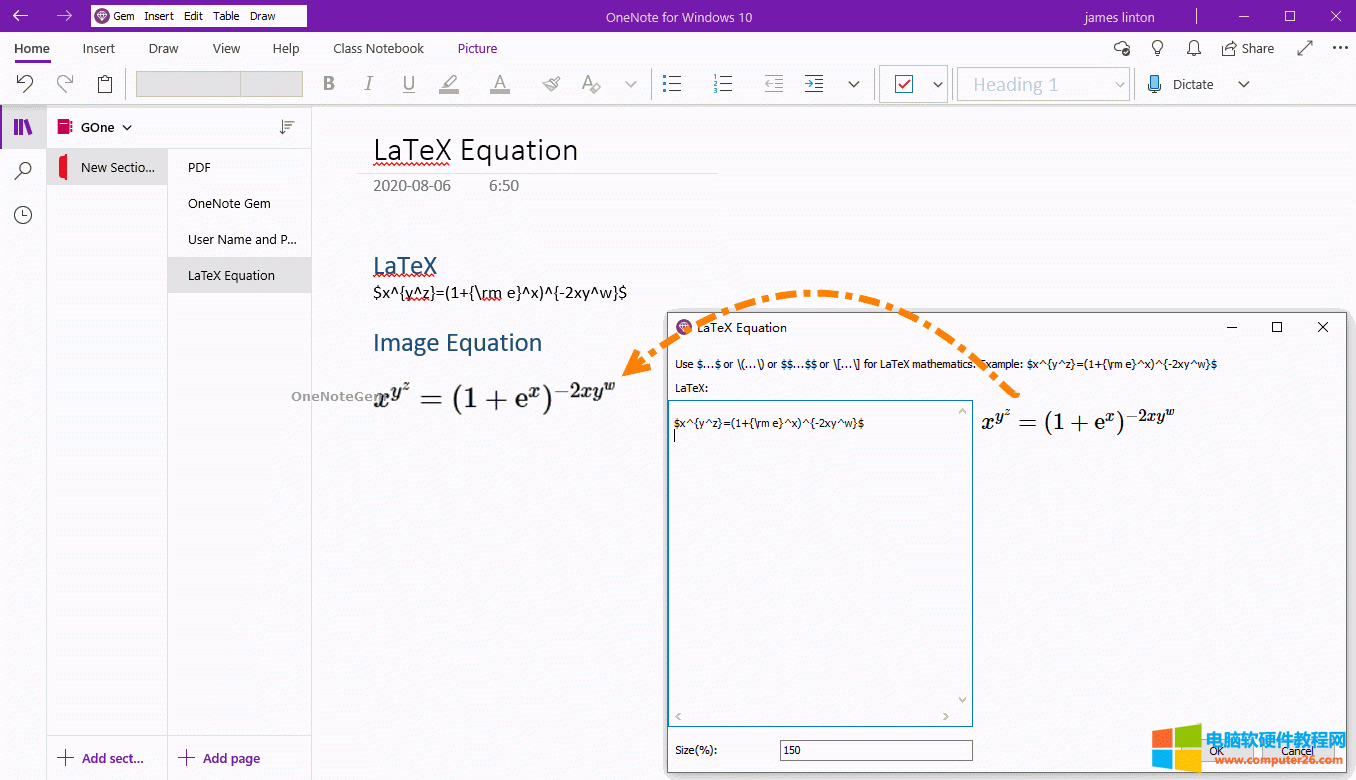Open the notifications bell icon
Screen dimensions: 1356x780
(x=1193, y=48)
